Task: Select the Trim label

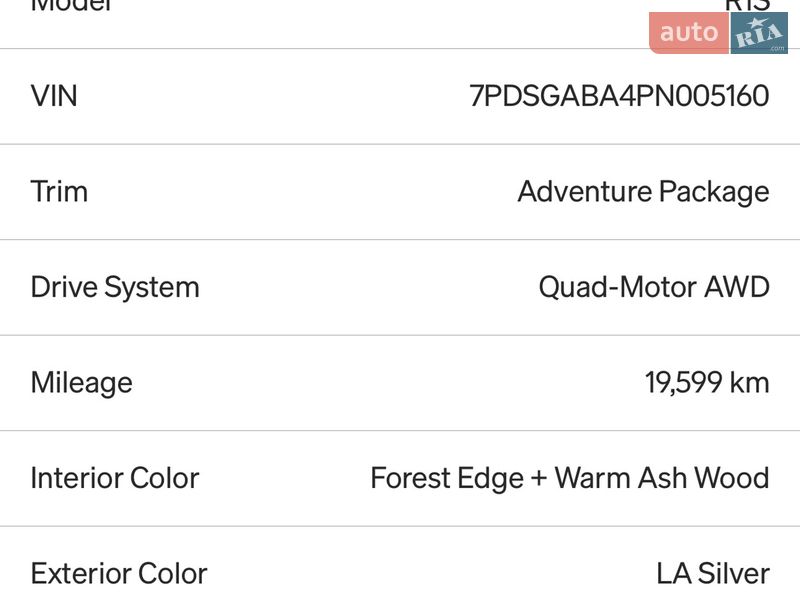Action: (59, 191)
